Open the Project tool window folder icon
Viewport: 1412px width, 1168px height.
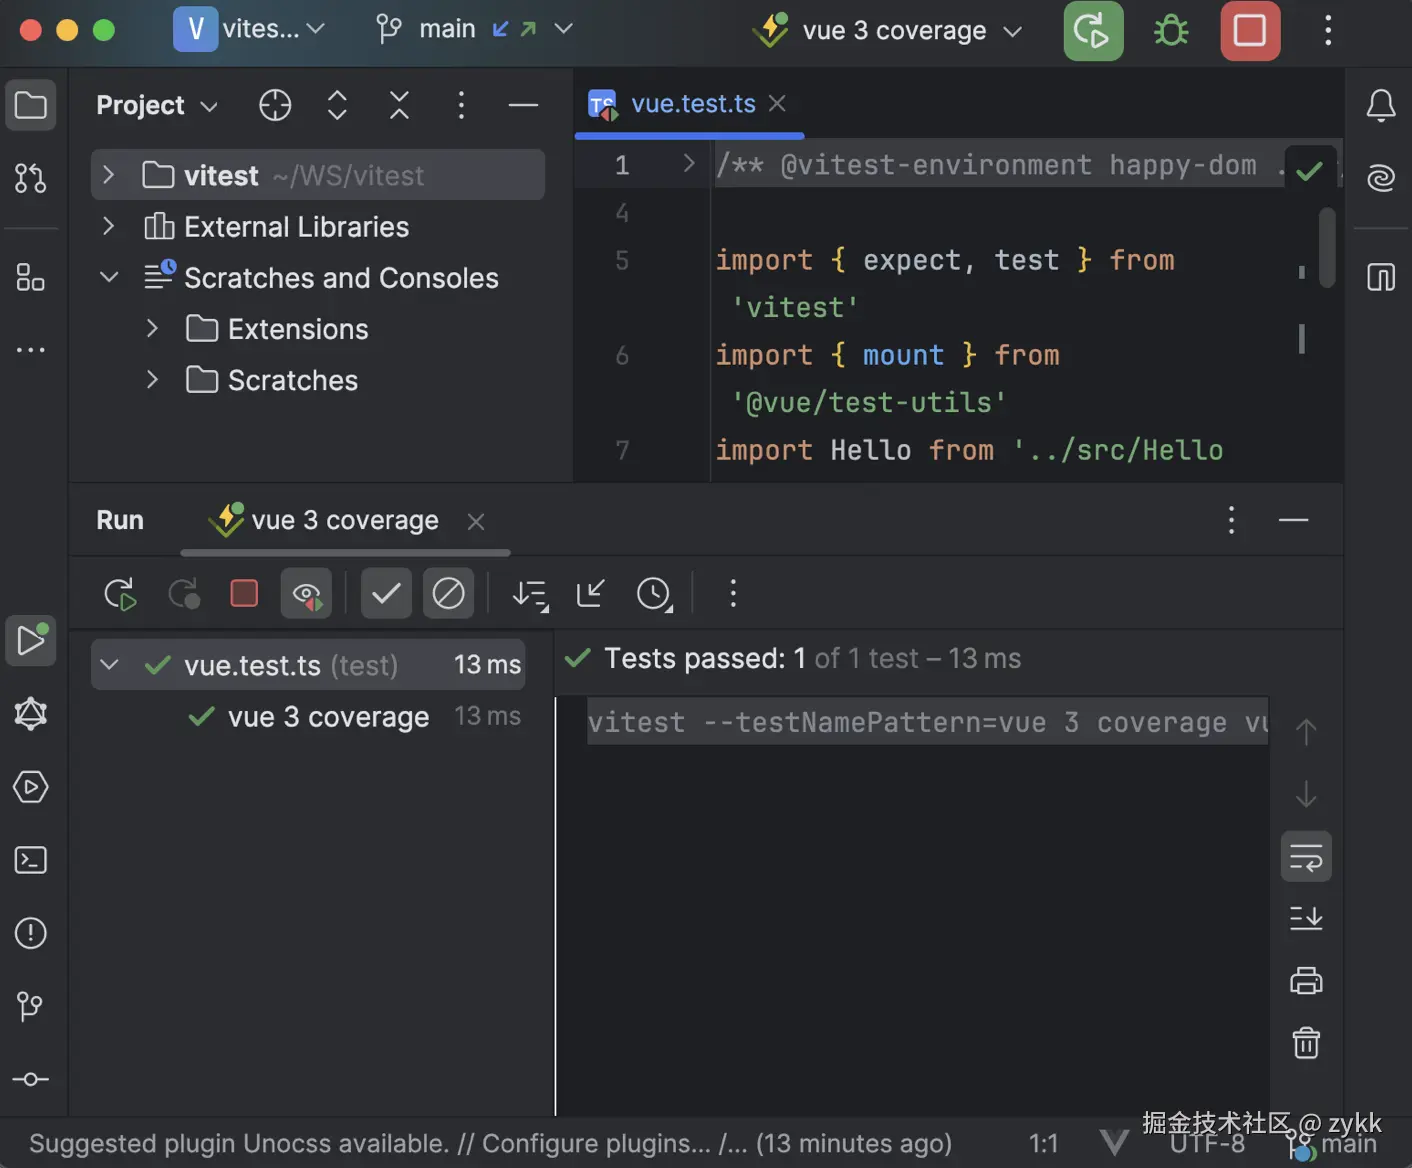(31, 105)
